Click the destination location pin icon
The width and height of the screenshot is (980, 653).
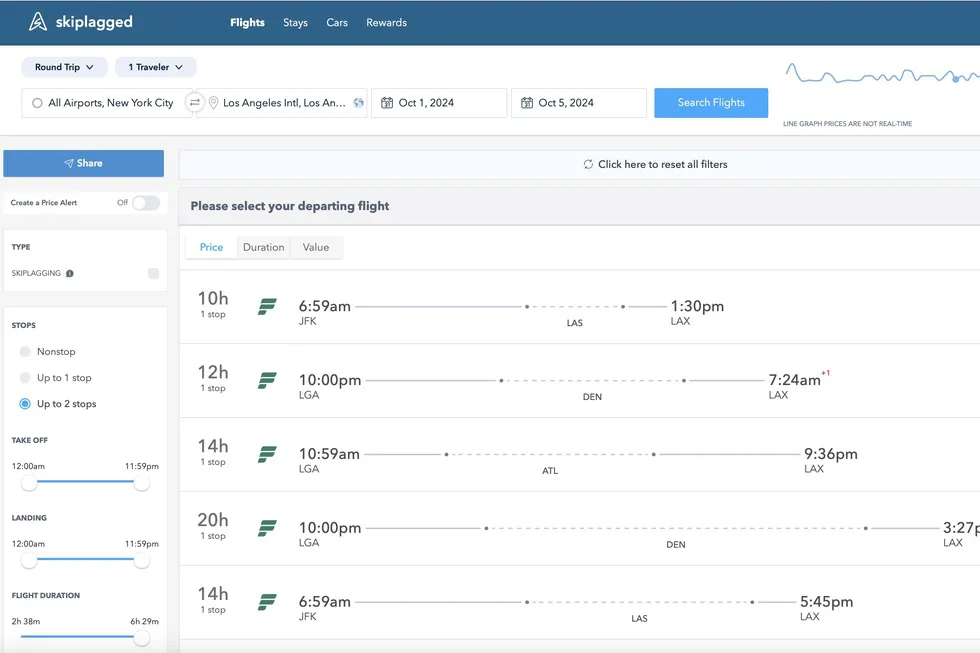[x=213, y=102]
